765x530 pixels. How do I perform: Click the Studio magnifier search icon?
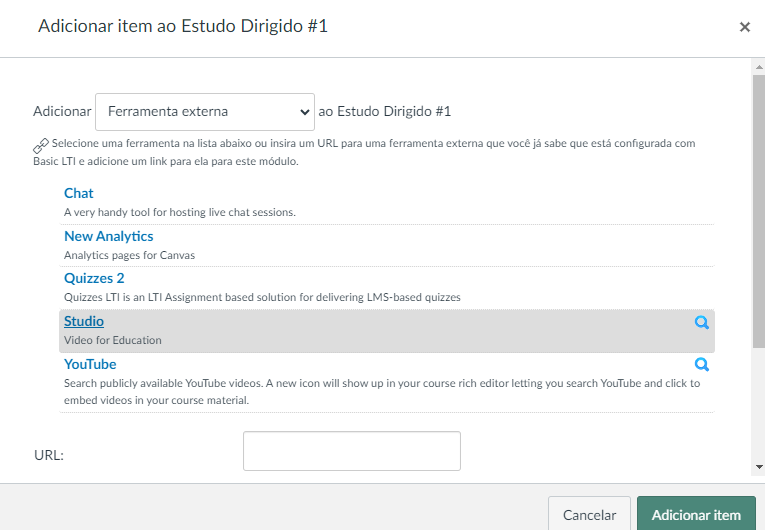click(701, 322)
